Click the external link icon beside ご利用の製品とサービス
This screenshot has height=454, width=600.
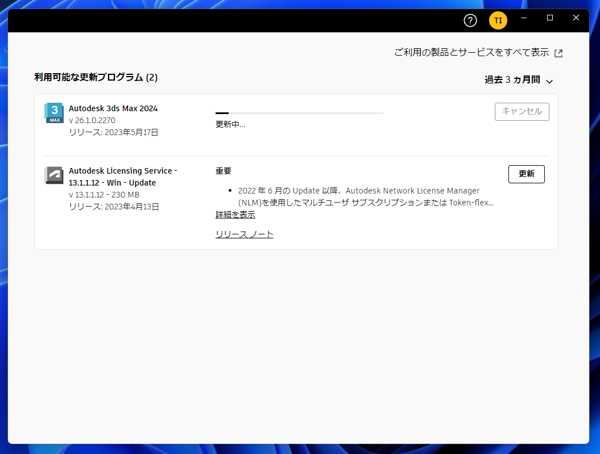click(x=559, y=53)
